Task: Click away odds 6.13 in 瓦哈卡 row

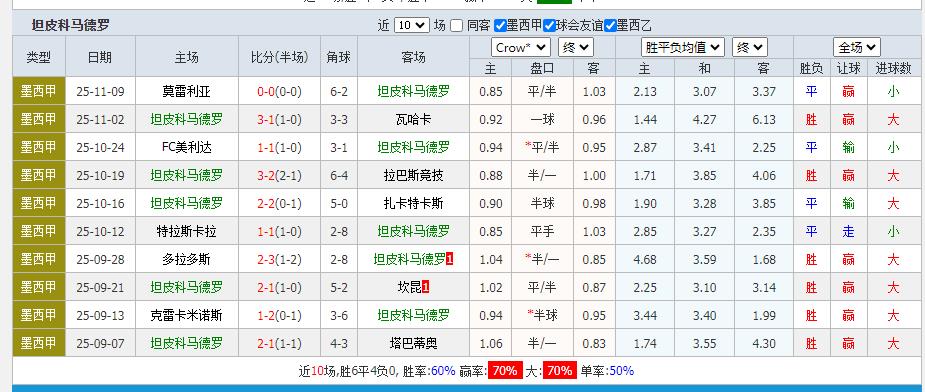Action: [764, 119]
